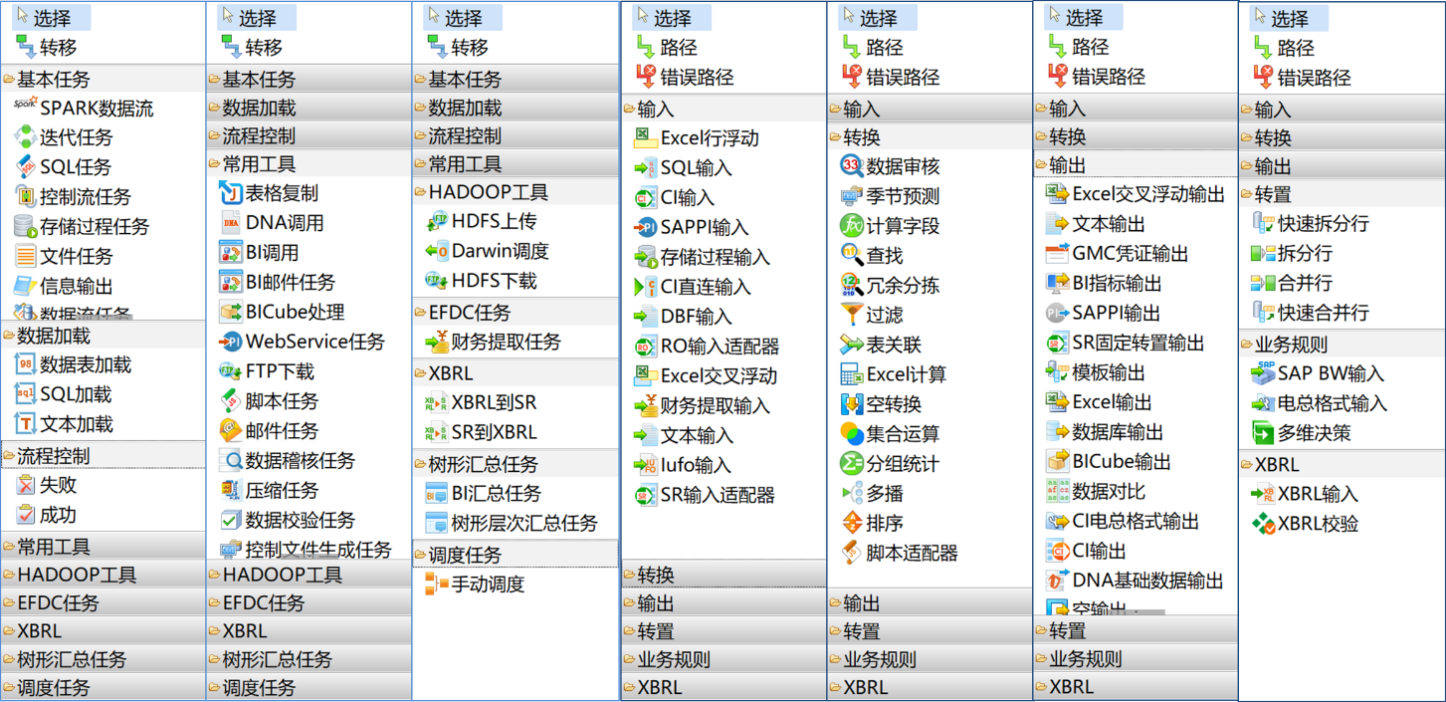Select the 数据对比 icon
The image size is (1446, 702).
1057,491
